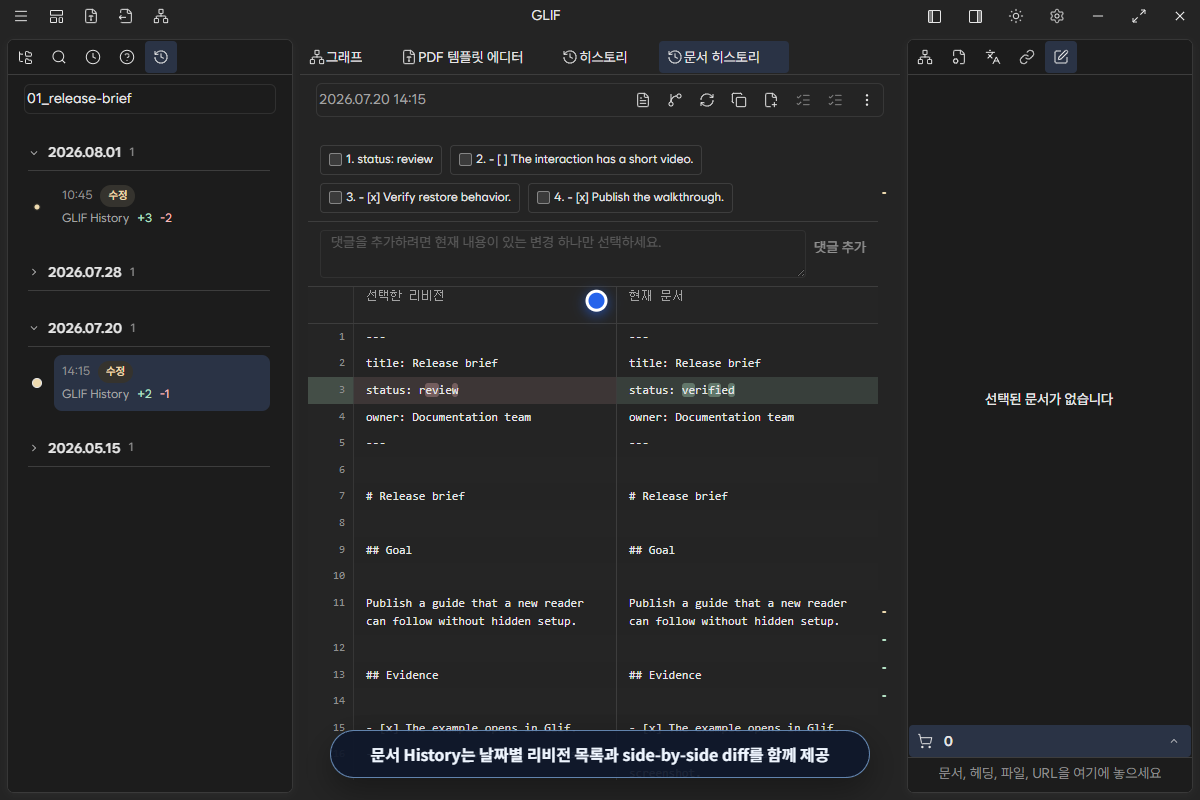Open the clock recent icon in left panel
The image size is (1200, 800).
pos(93,57)
